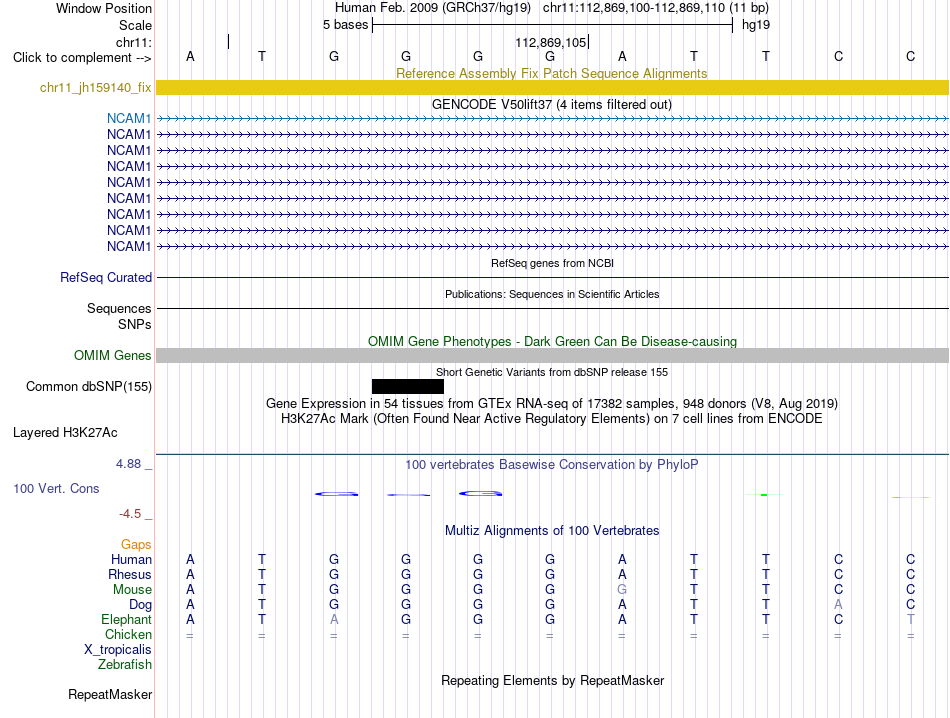Screen dimensions: 950x718
Task: Click the hg19 label beside scale bar
Action: tap(756, 25)
